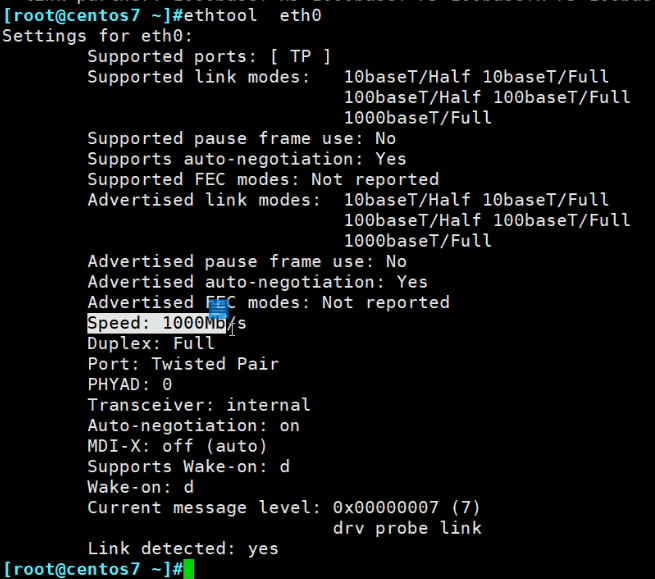This screenshot has width=655, height=579.
Task: Click the "Settings for eth0:" line
Action: tap(82, 36)
